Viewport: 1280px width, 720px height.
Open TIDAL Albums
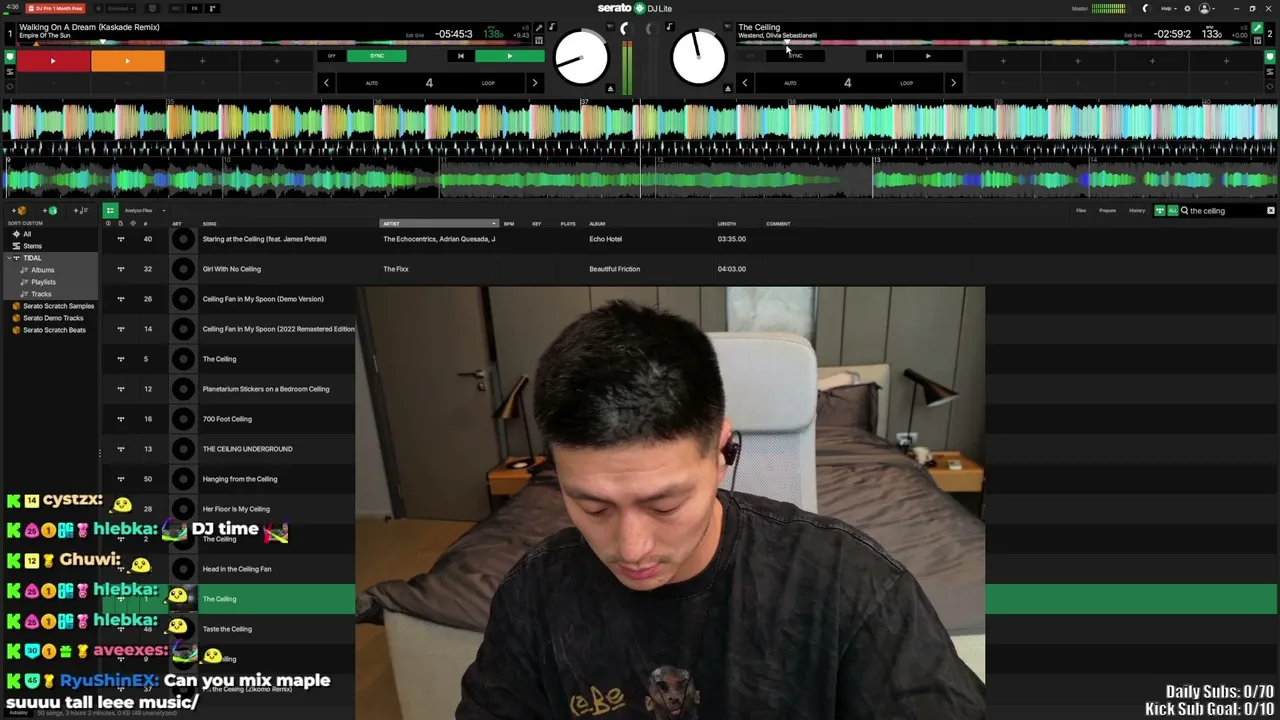click(42, 270)
